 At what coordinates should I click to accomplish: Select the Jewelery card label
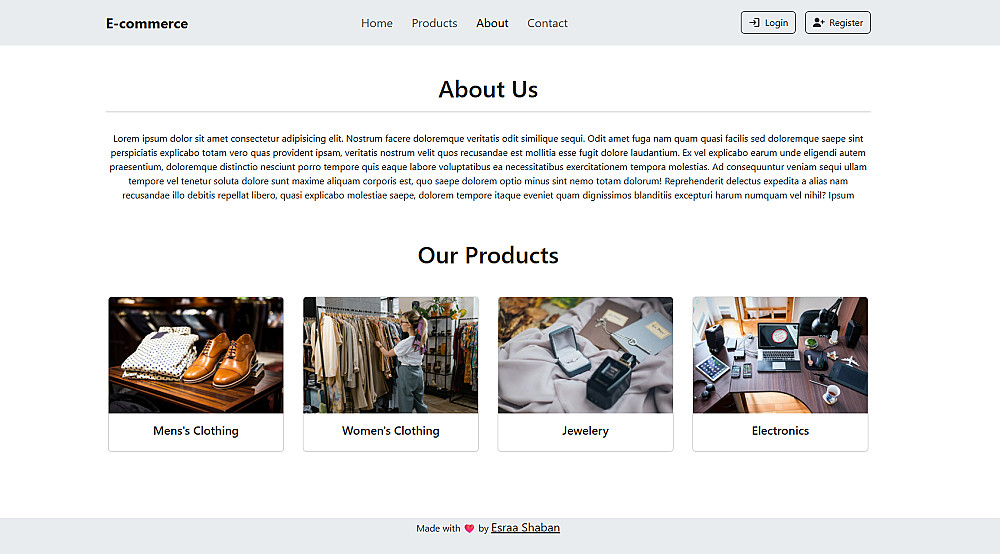[x=585, y=431]
